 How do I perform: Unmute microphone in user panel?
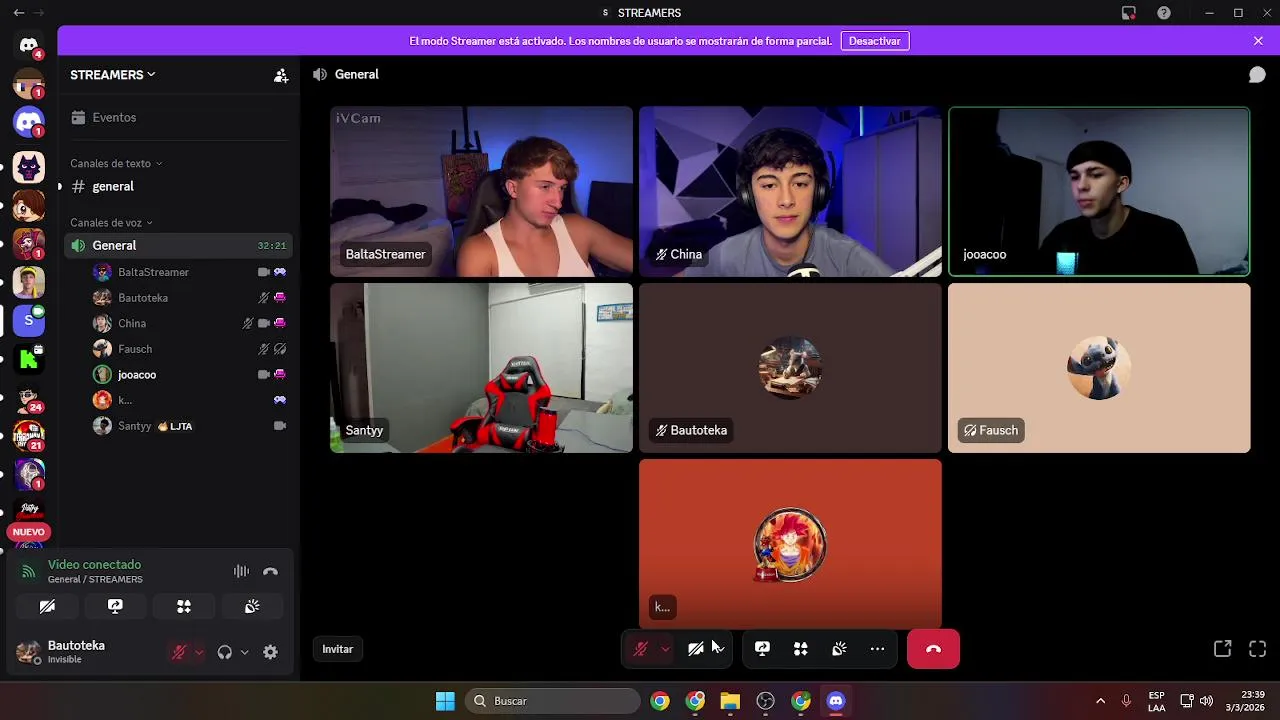(179, 652)
